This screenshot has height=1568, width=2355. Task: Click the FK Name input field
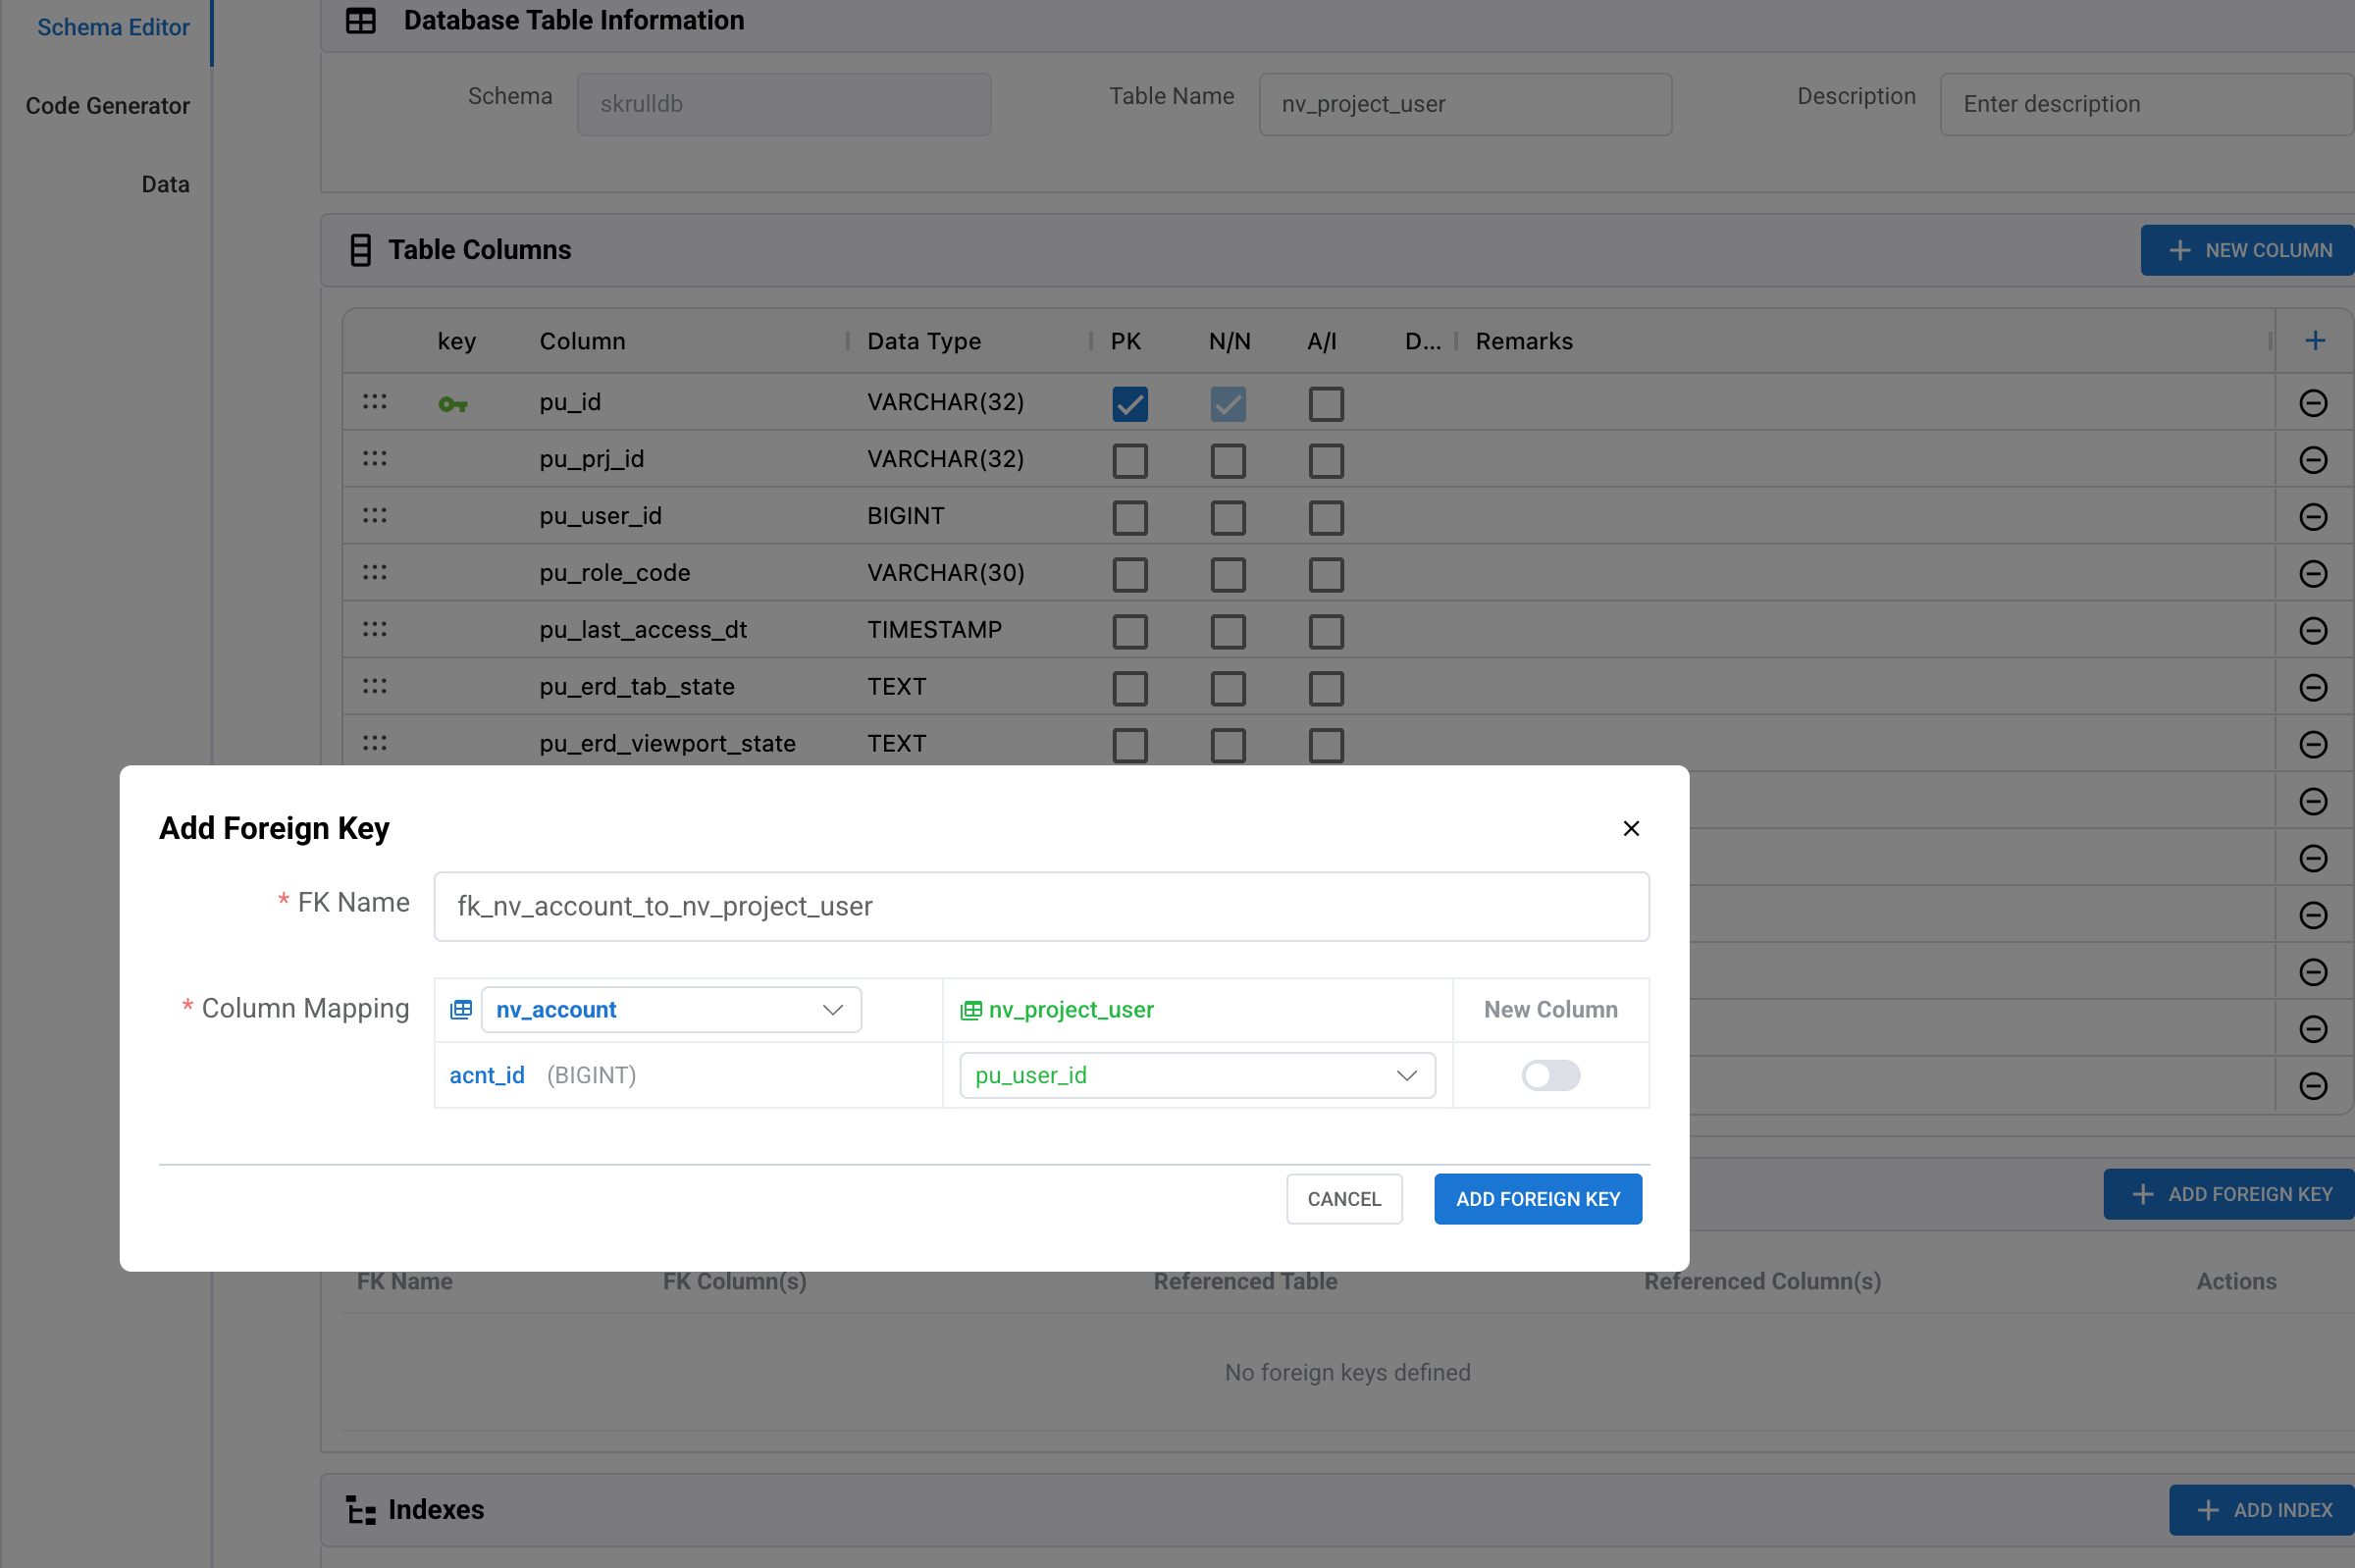[1040, 906]
